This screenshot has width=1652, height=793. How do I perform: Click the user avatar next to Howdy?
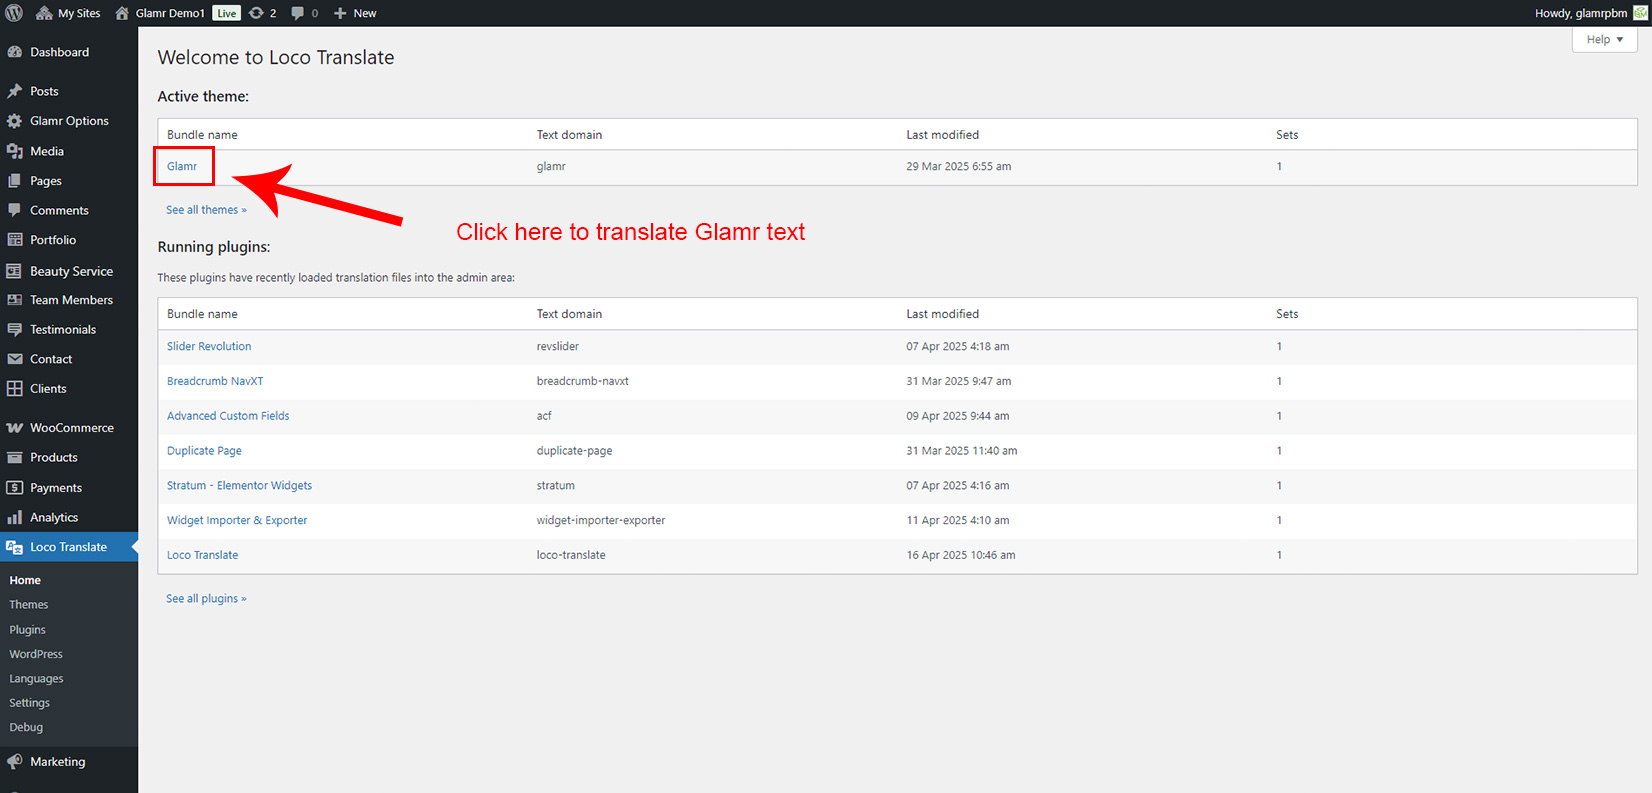(x=1640, y=13)
